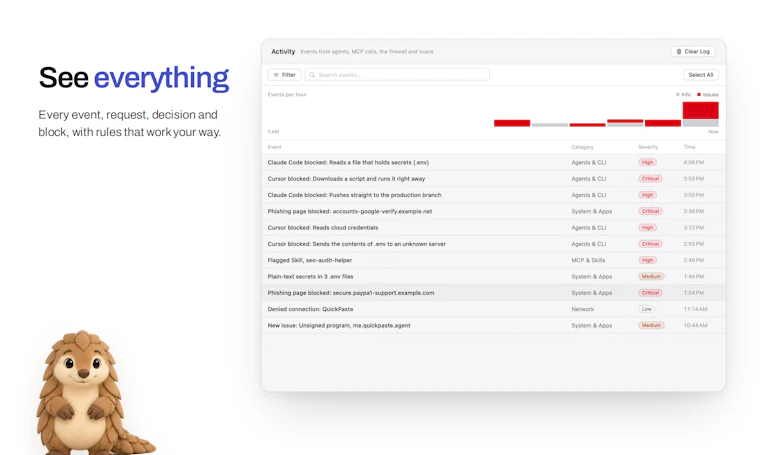This screenshot has height=455, width=760.
Task: Click the Info legend entry
Action: (683, 94)
